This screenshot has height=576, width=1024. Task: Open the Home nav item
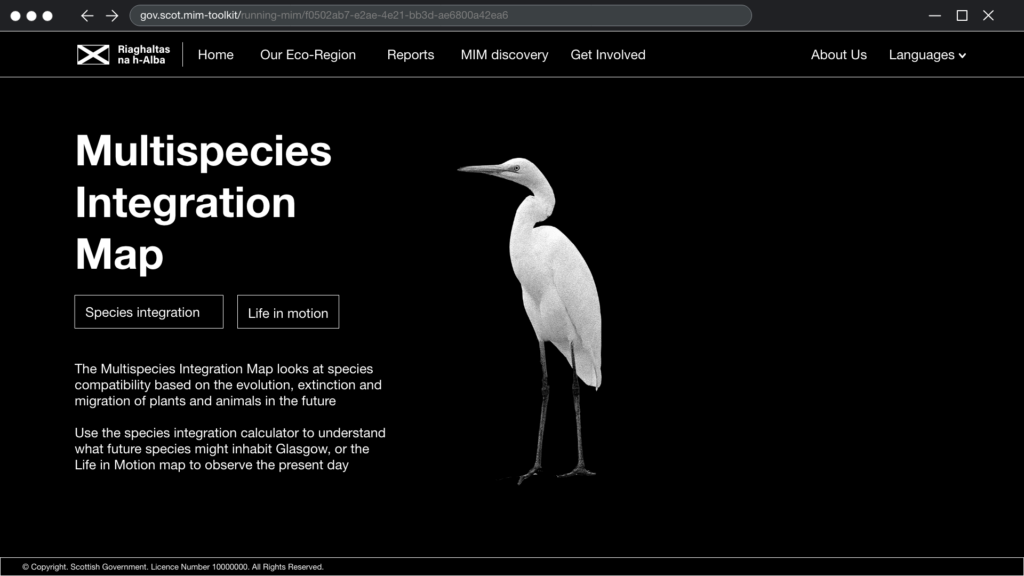point(216,55)
